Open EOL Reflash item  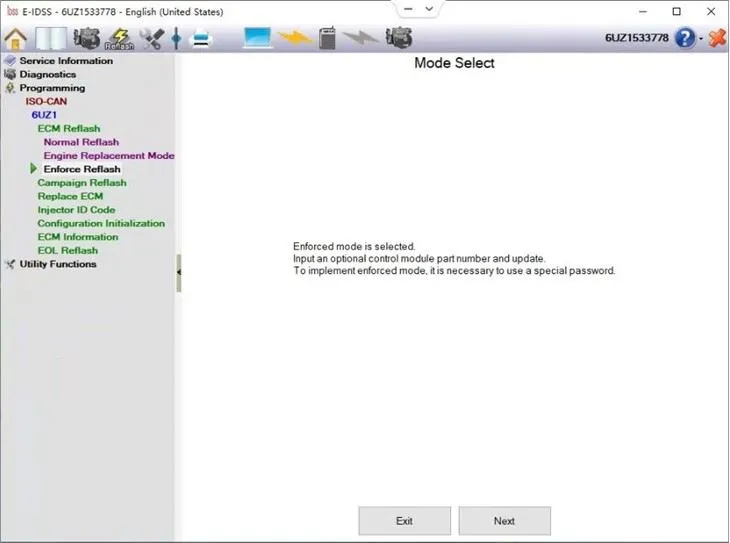click(x=68, y=250)
